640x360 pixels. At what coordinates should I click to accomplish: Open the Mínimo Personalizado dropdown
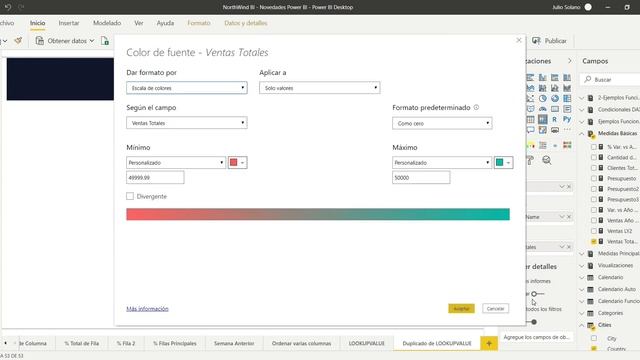point(176,162)
